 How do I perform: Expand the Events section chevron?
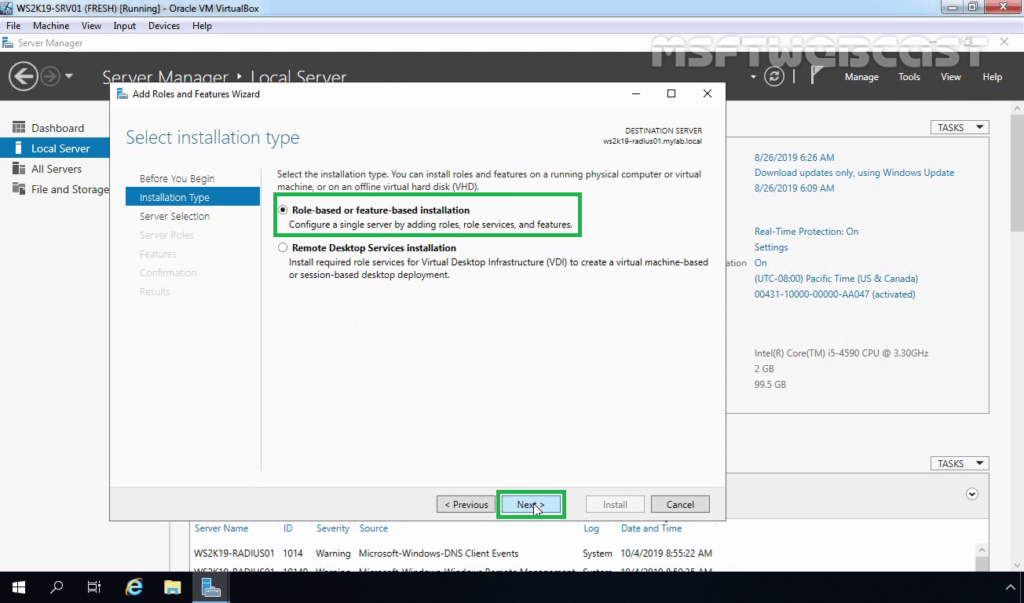pos(972,494)
